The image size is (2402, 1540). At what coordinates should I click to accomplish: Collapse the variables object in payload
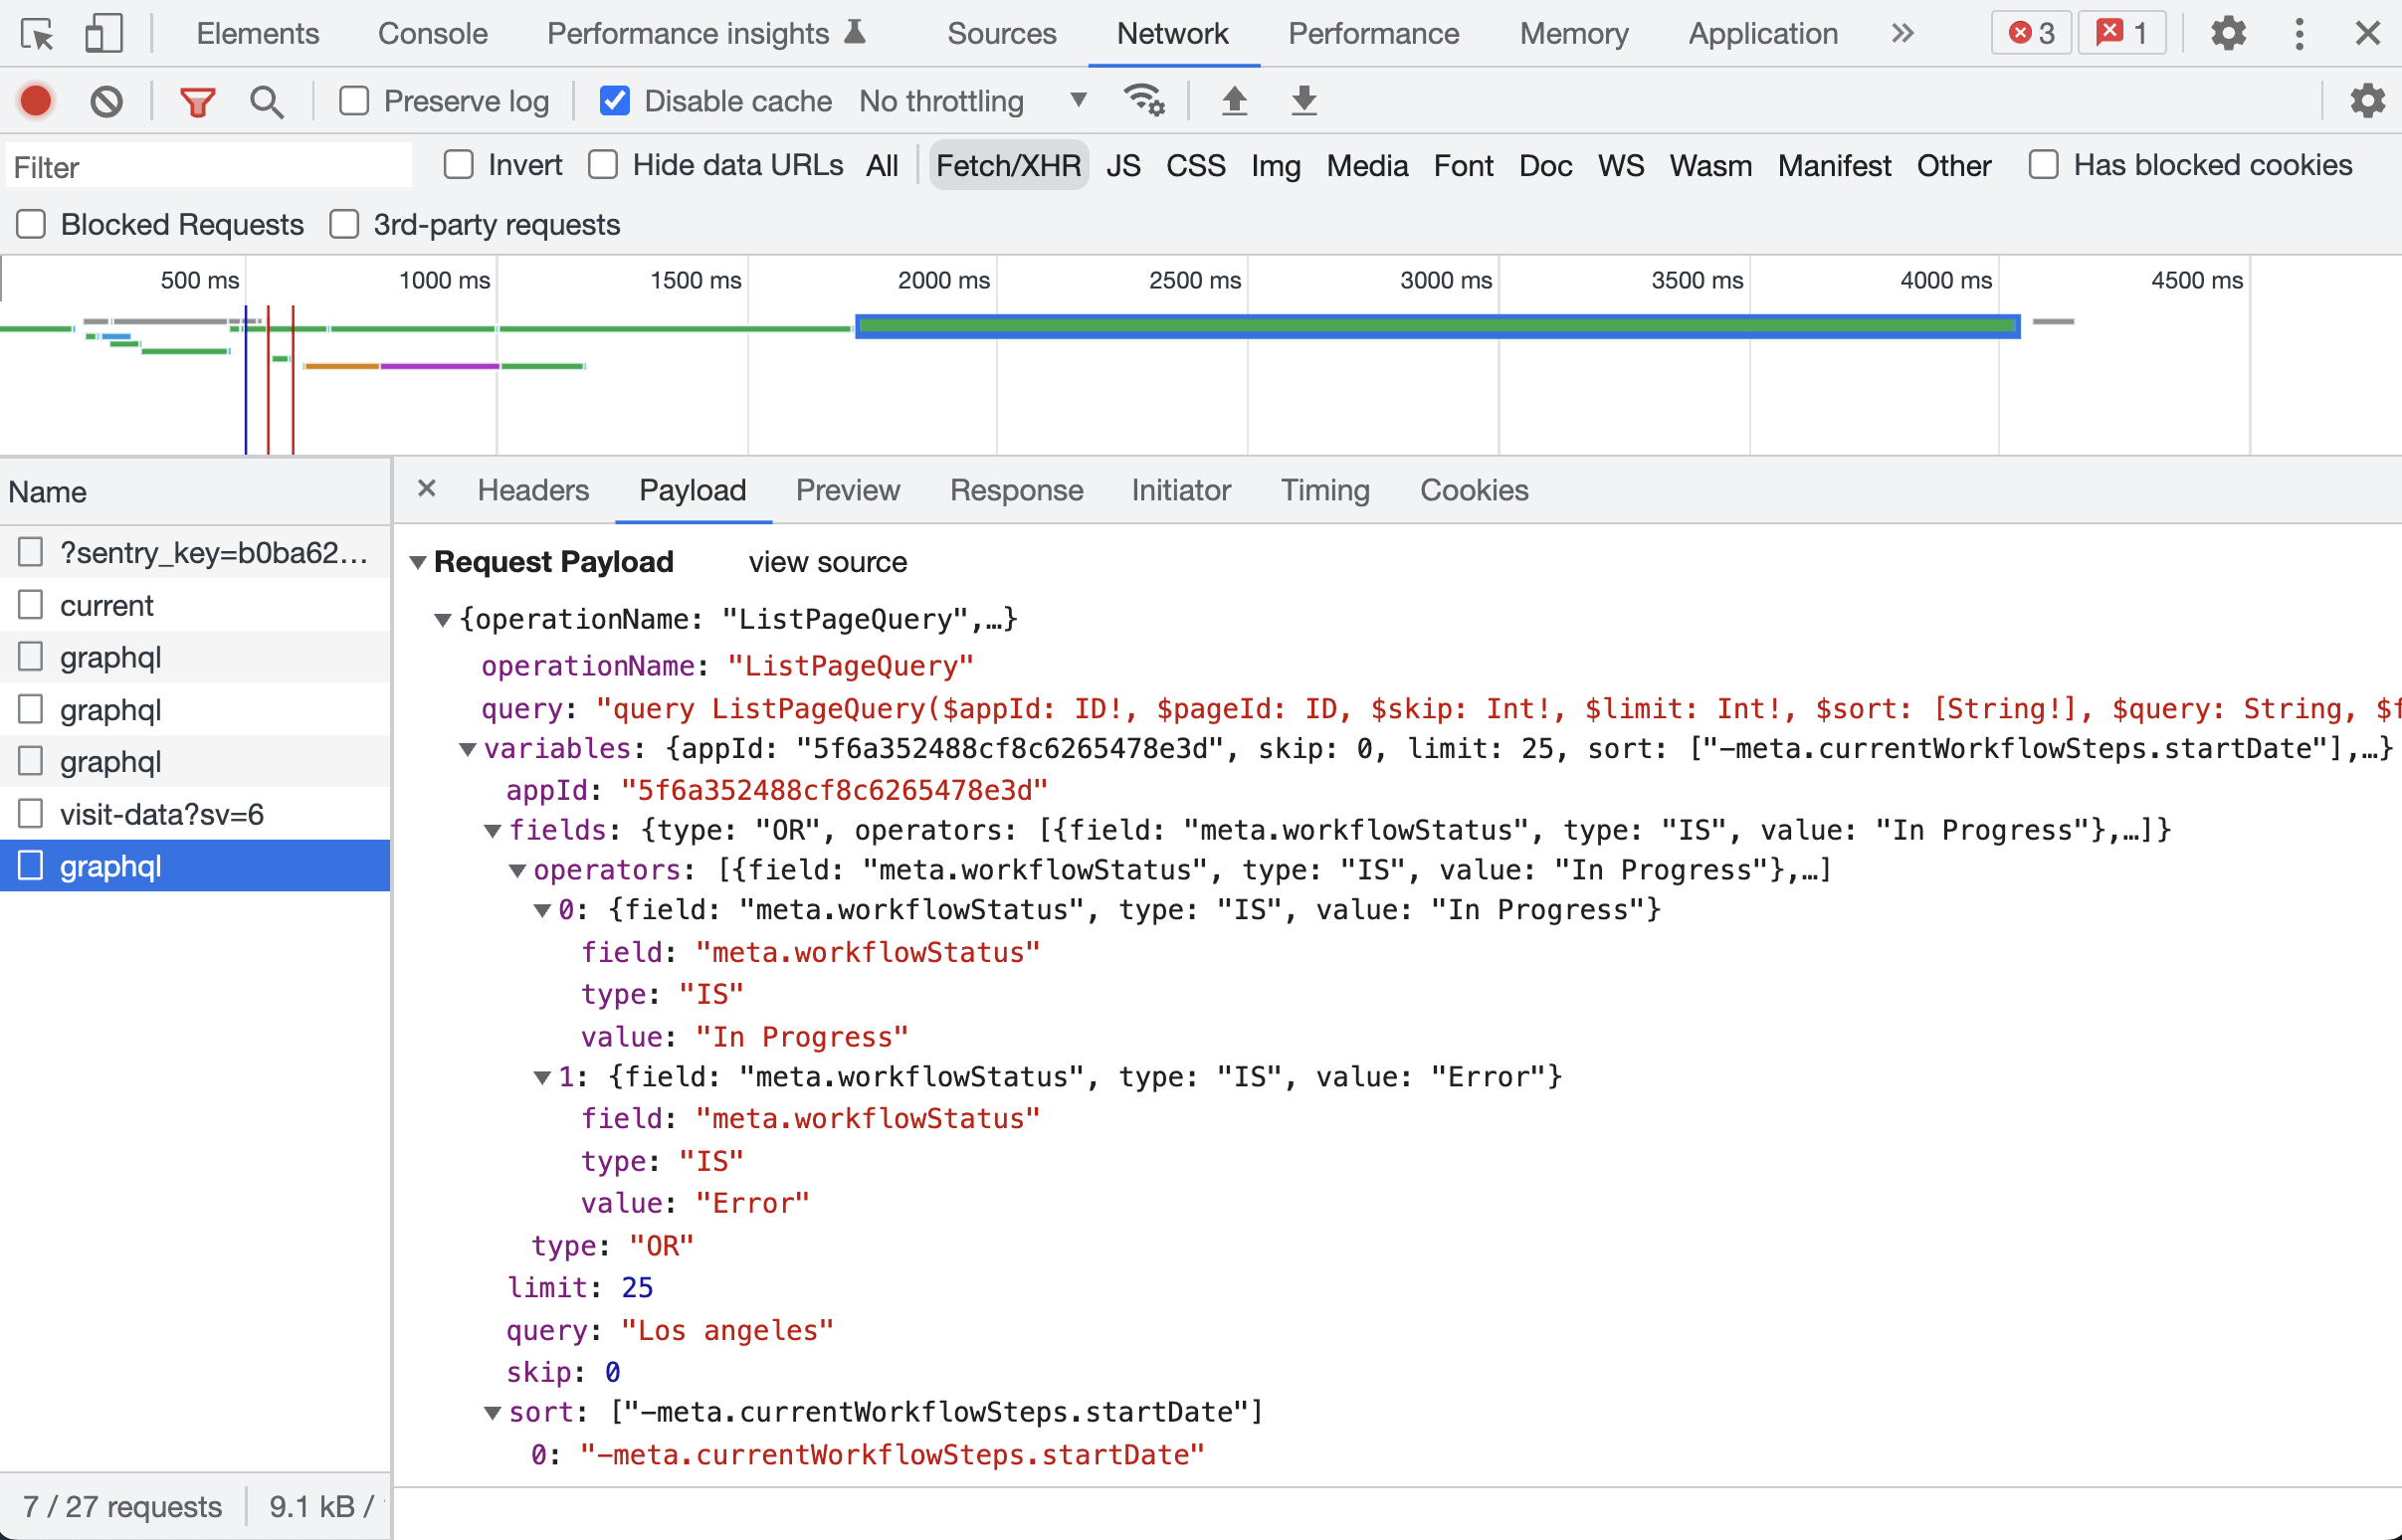point(467,750)
